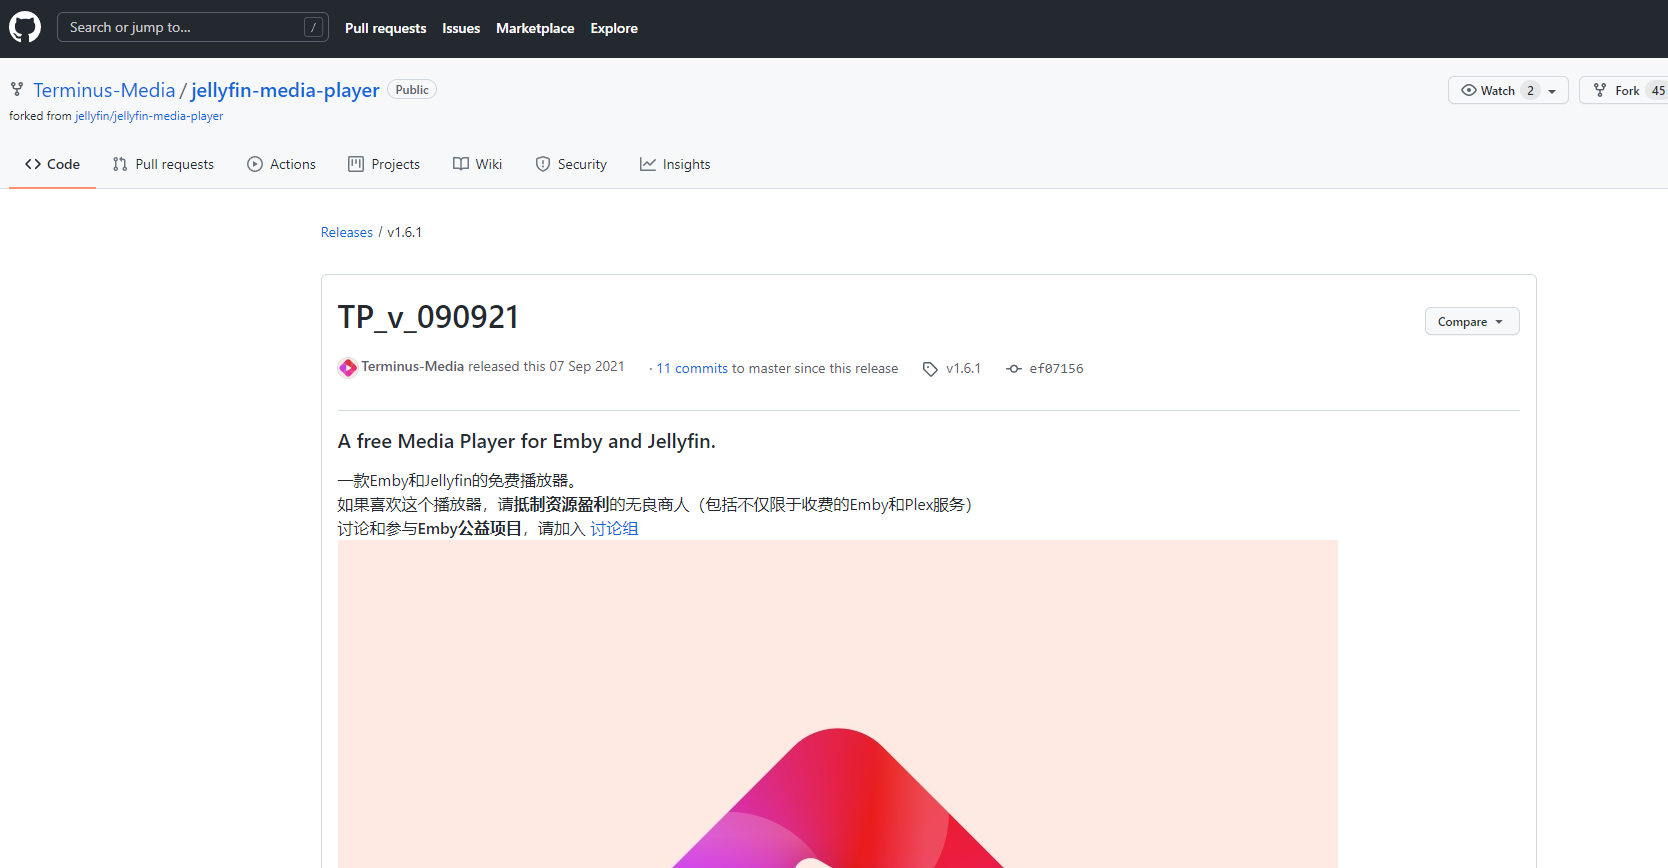Open Issues in top navigation
The image size is (1668, 868).
(x=461, y=28)
